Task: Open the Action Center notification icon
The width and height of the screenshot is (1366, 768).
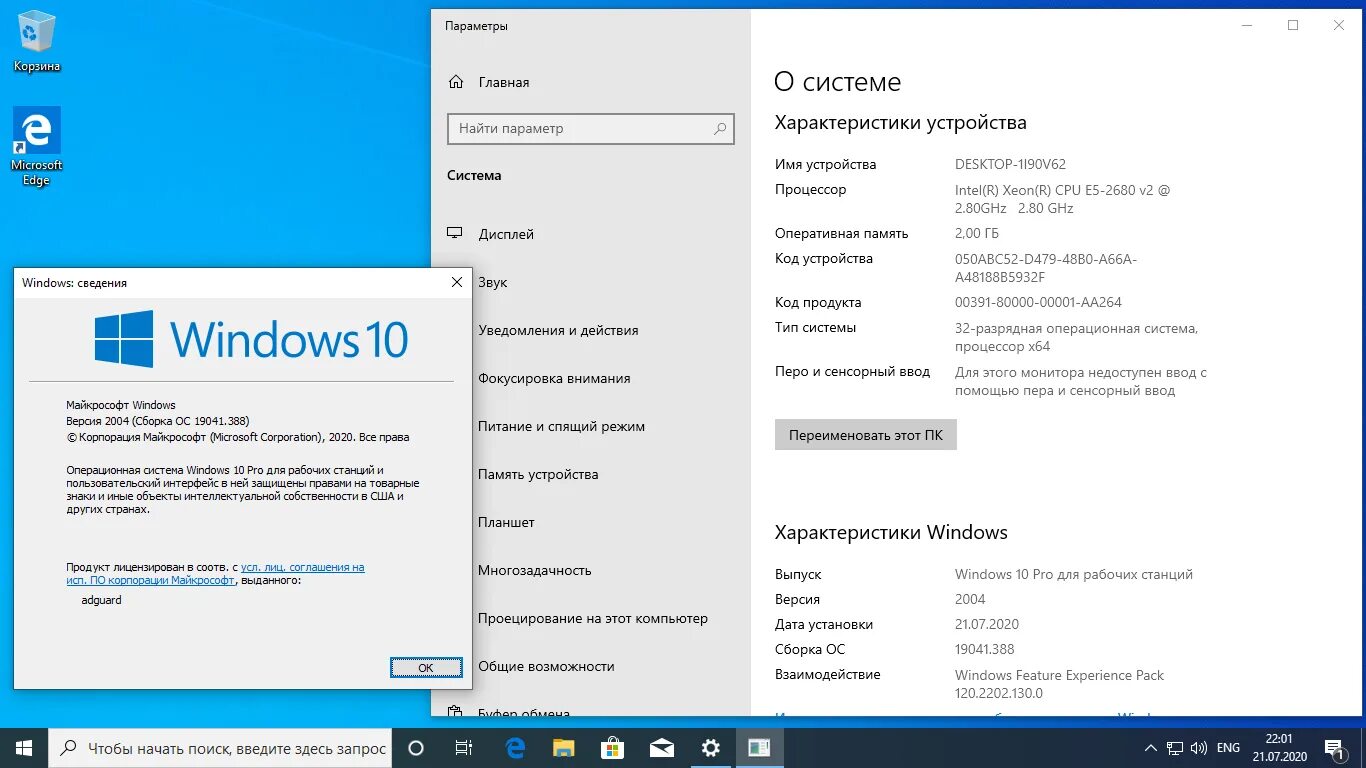Action: tap(1334, 748)
